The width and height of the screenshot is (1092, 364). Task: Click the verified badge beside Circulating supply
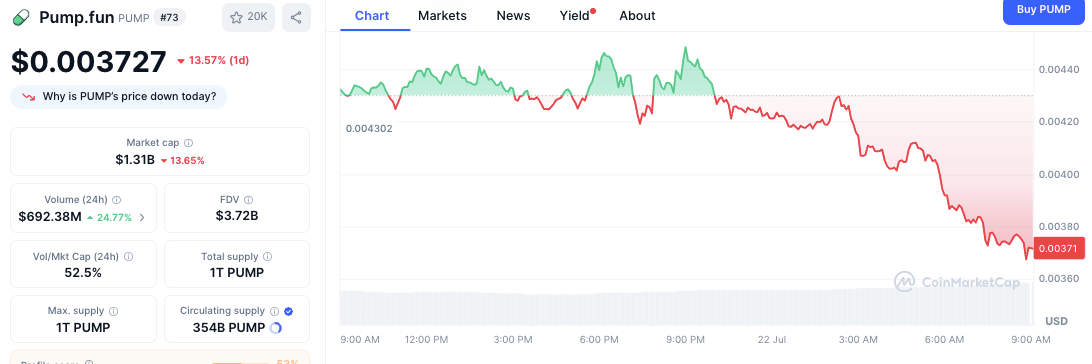point(288,311)
